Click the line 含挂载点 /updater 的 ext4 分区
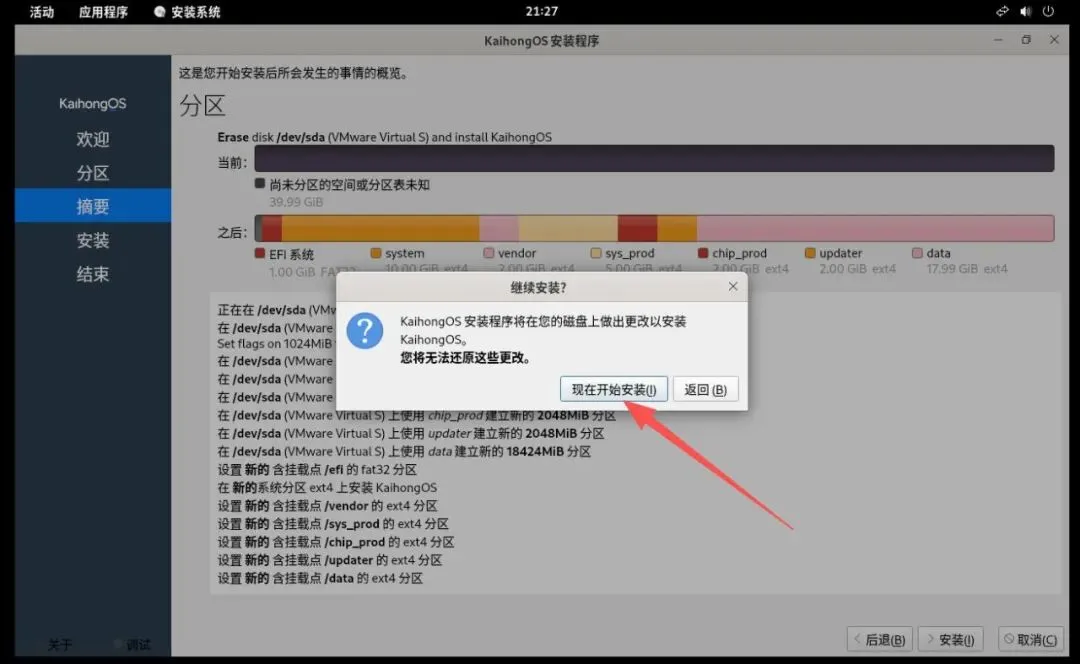This screenshot has height=664, width=1080. (x=330, y=560)
